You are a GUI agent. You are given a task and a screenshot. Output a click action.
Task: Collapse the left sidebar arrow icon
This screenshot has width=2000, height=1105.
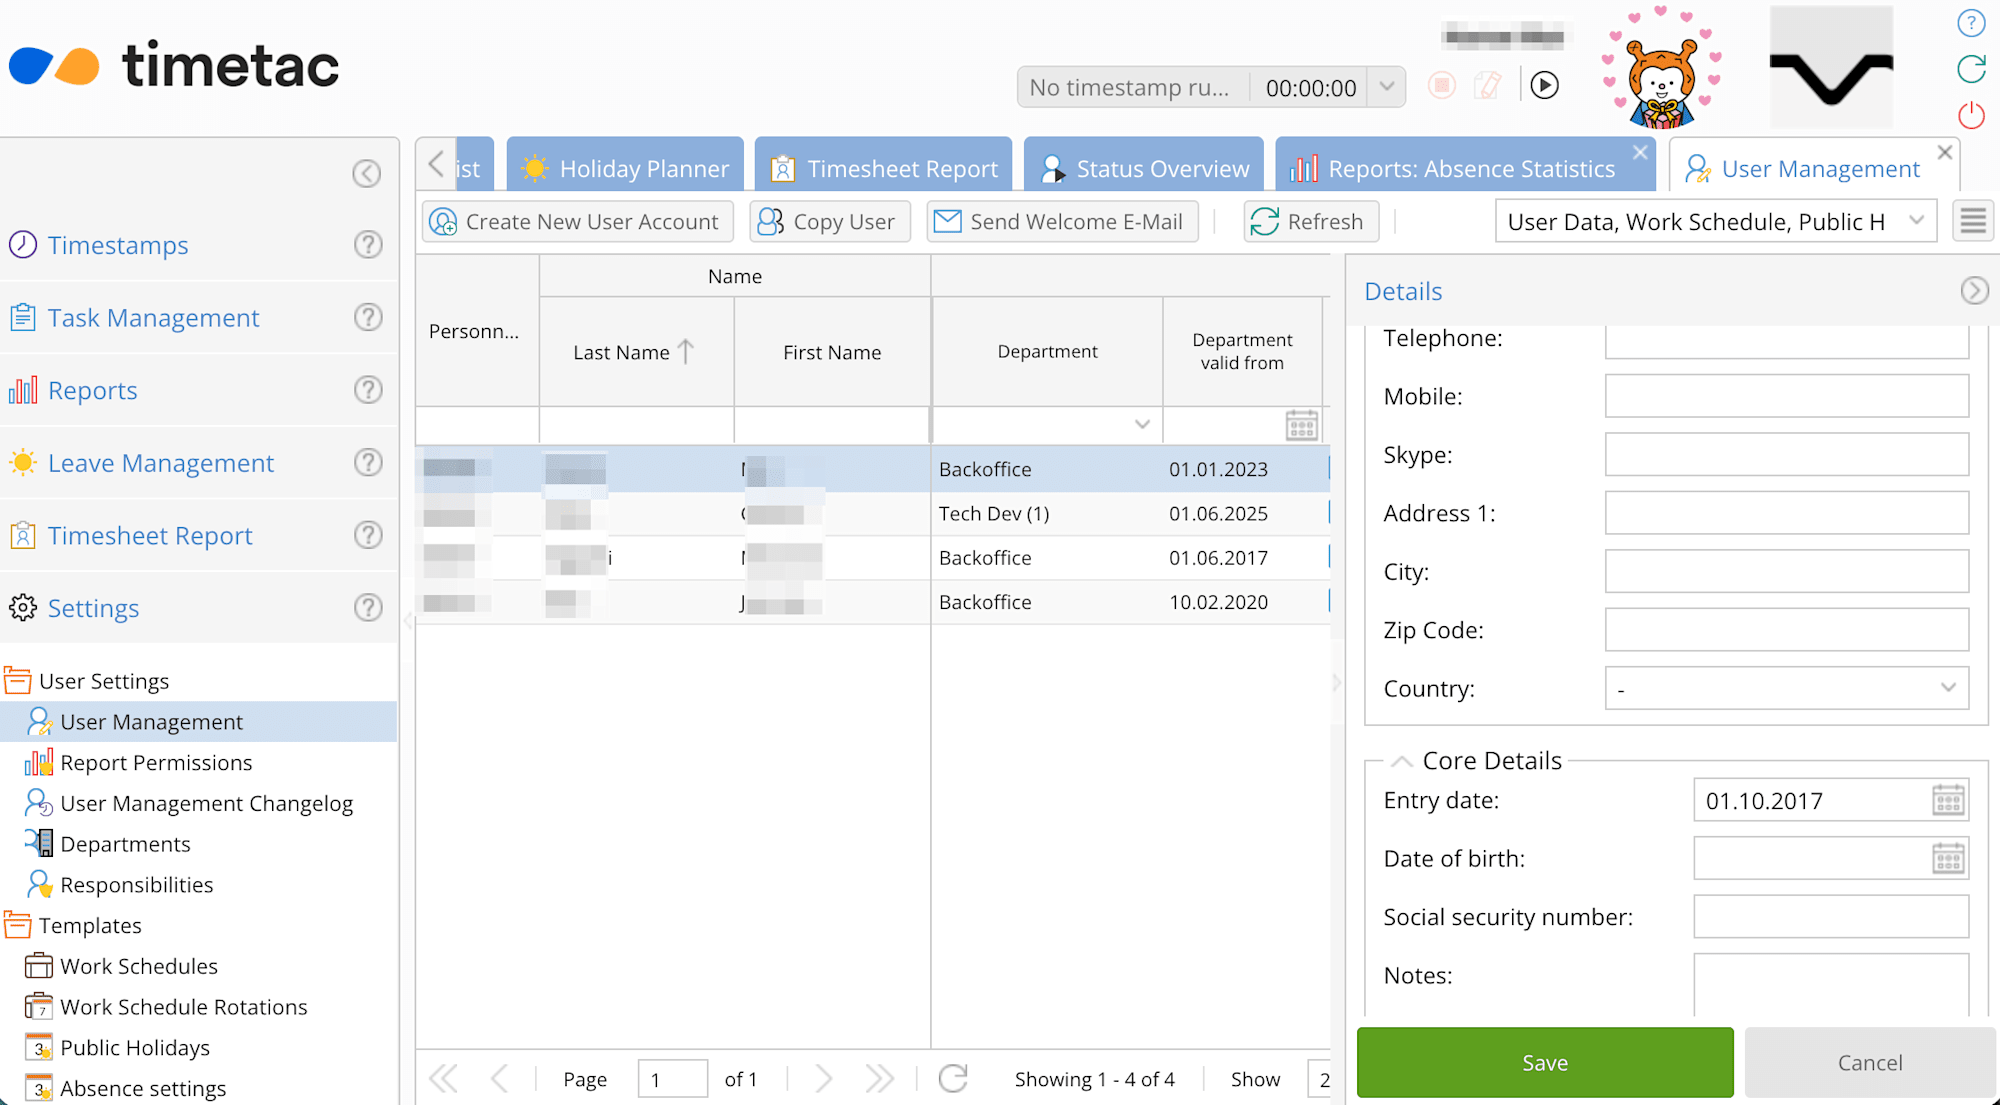tap(367, 173)
